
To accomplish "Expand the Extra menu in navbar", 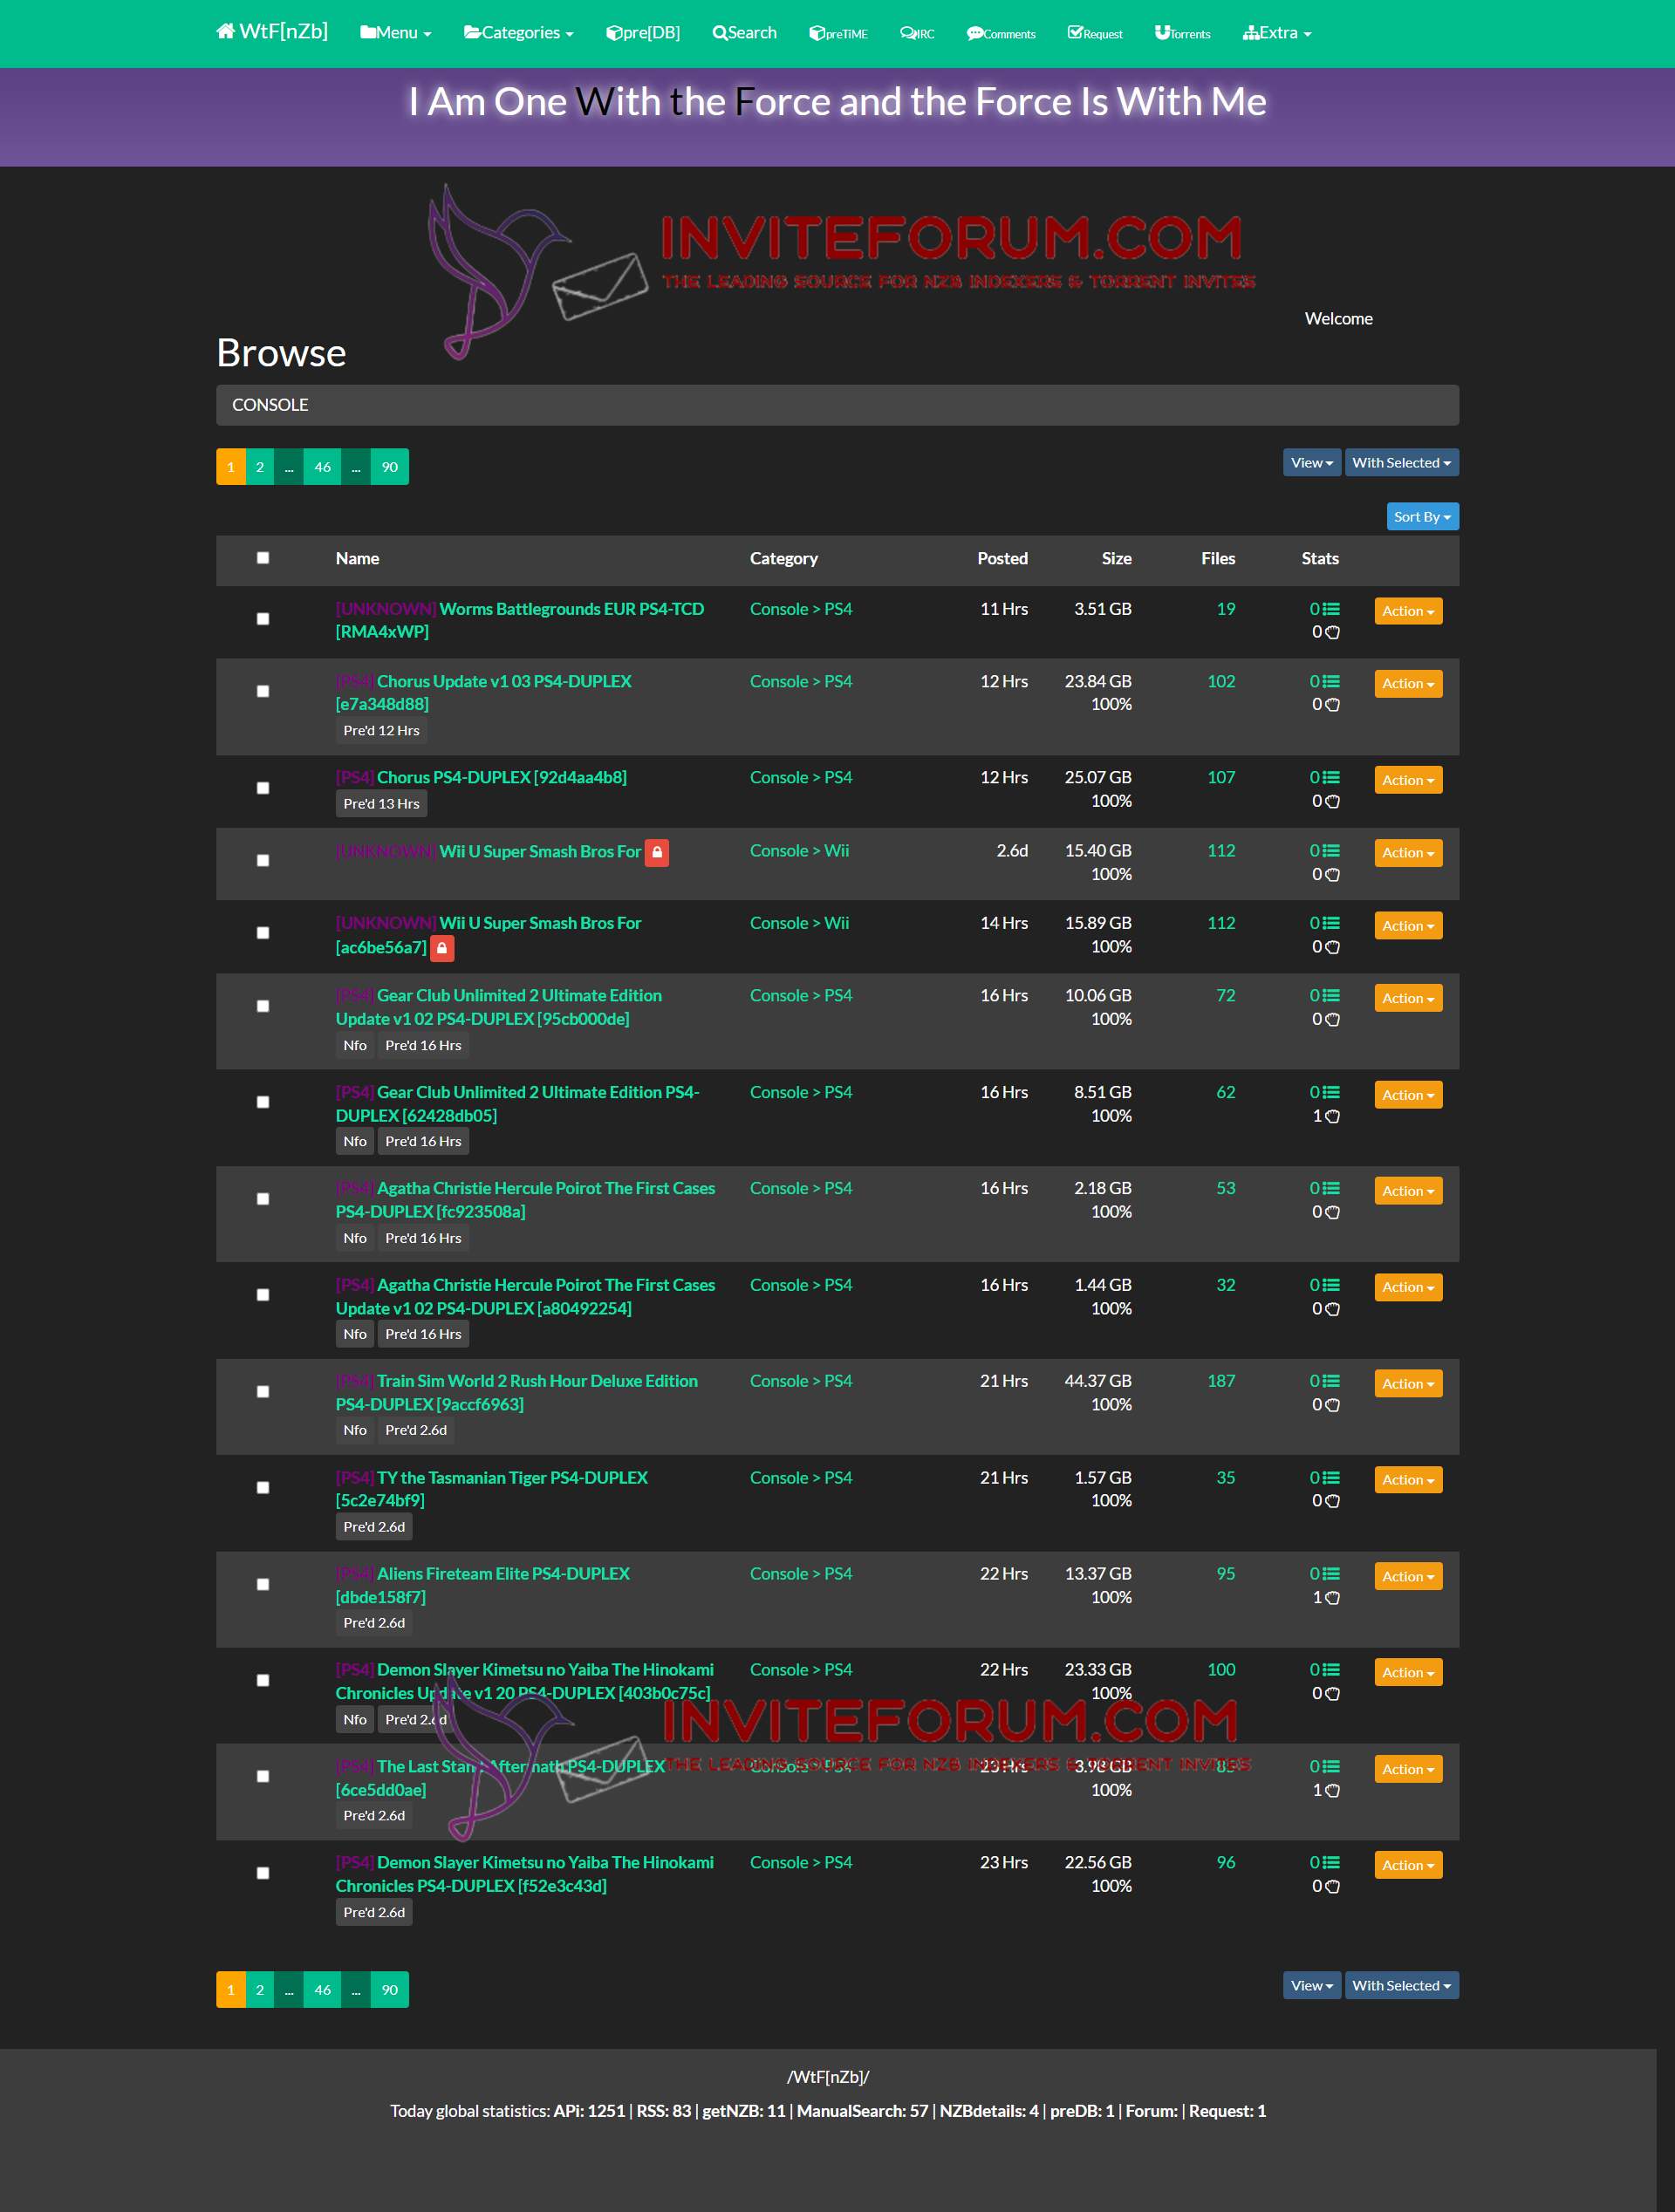I will pyautogui.click(x=1277, y=33).
